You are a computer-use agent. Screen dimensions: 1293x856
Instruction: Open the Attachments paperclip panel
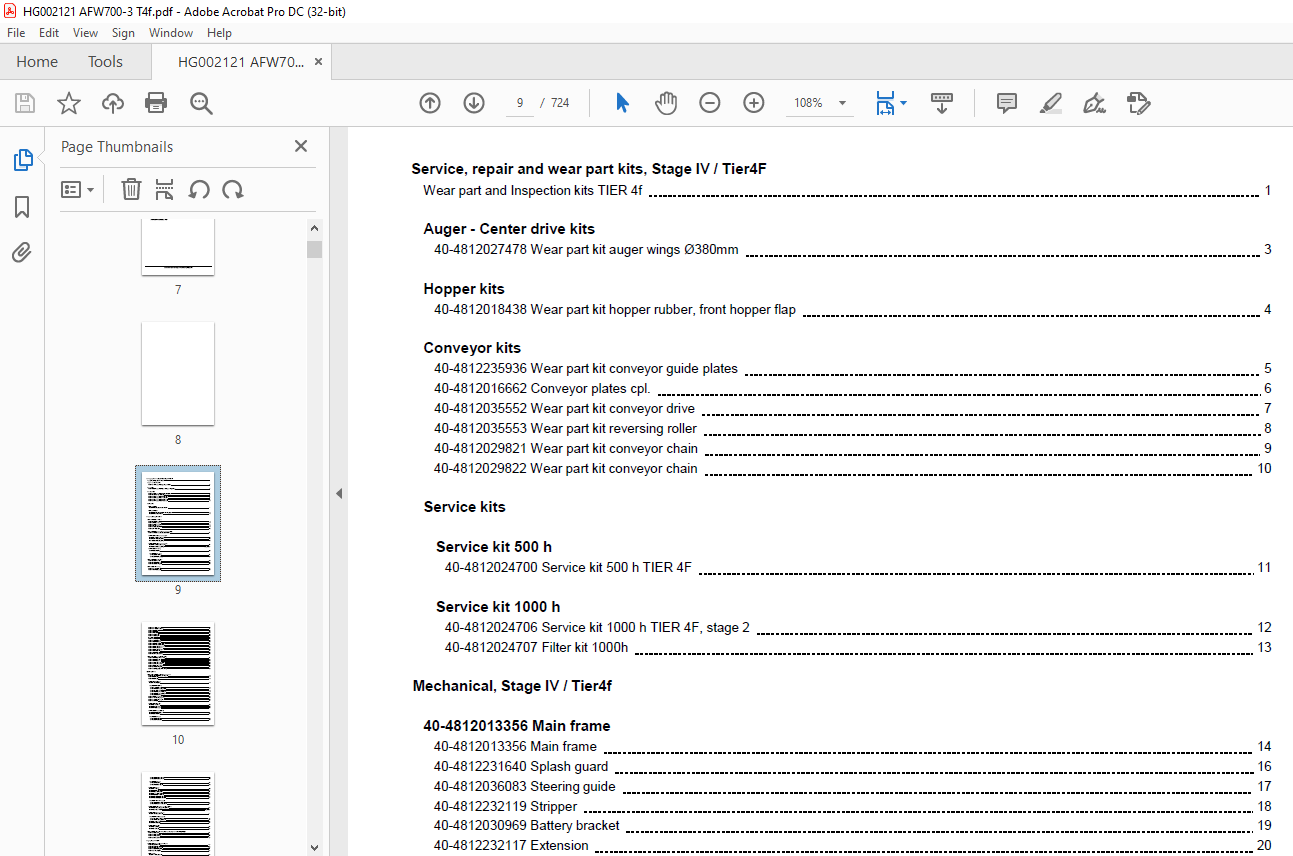tap(22, 252)
